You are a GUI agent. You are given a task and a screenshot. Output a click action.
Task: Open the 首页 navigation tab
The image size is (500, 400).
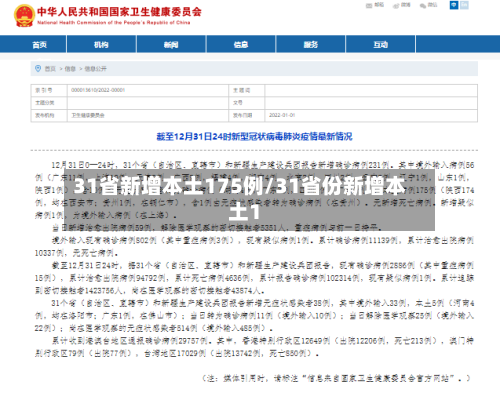point(39,45)
